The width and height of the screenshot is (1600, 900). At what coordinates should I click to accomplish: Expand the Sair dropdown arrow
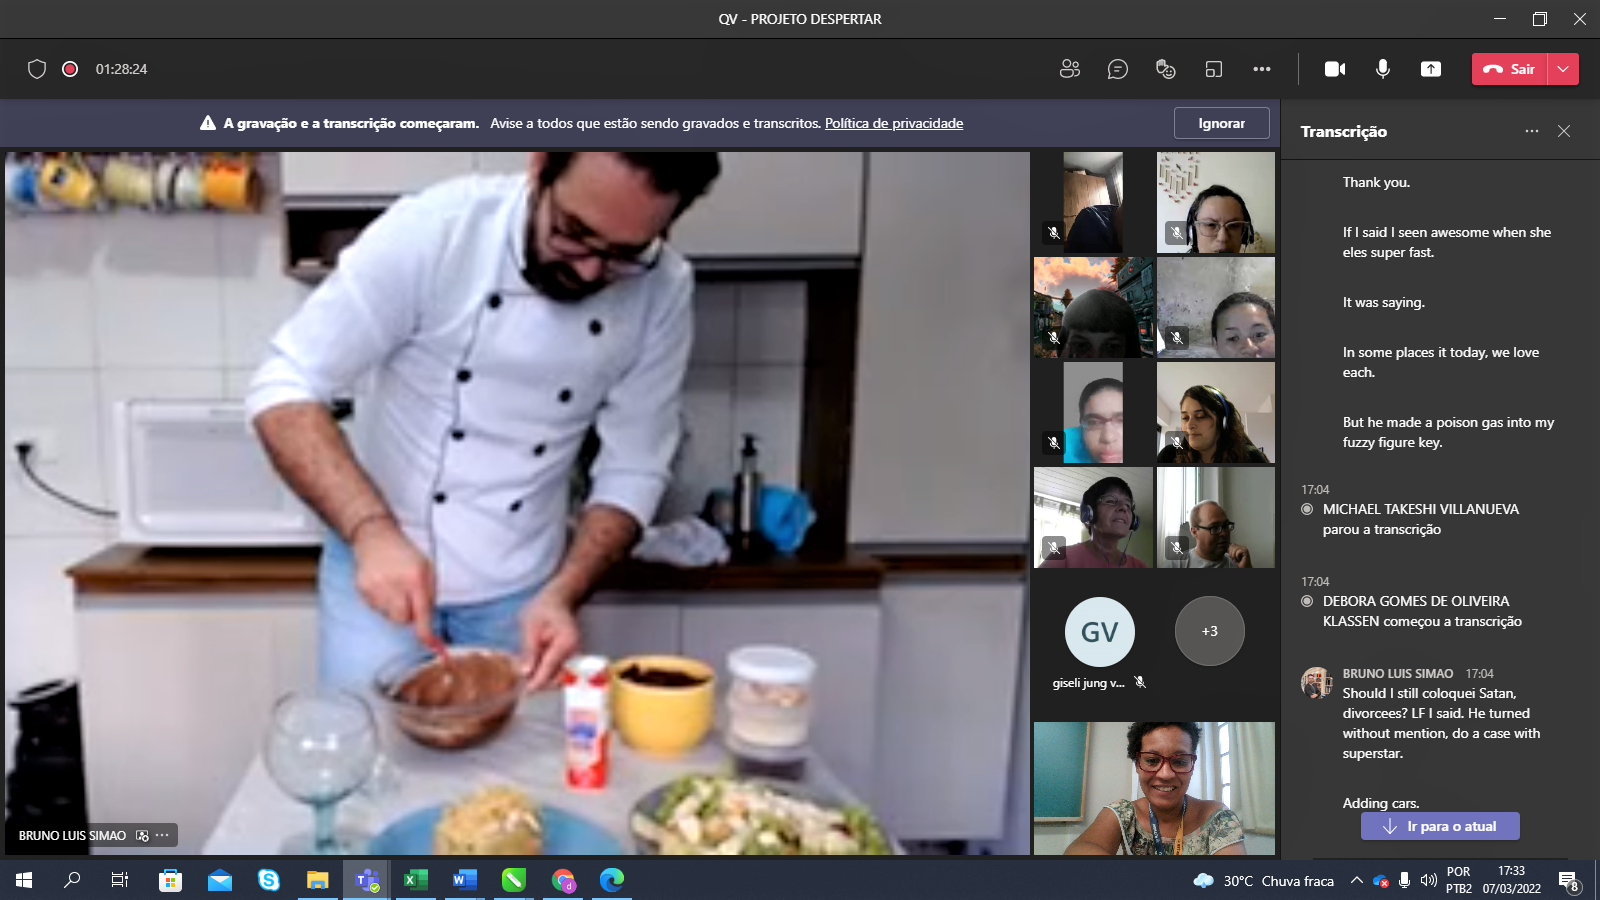[1563, 69]
